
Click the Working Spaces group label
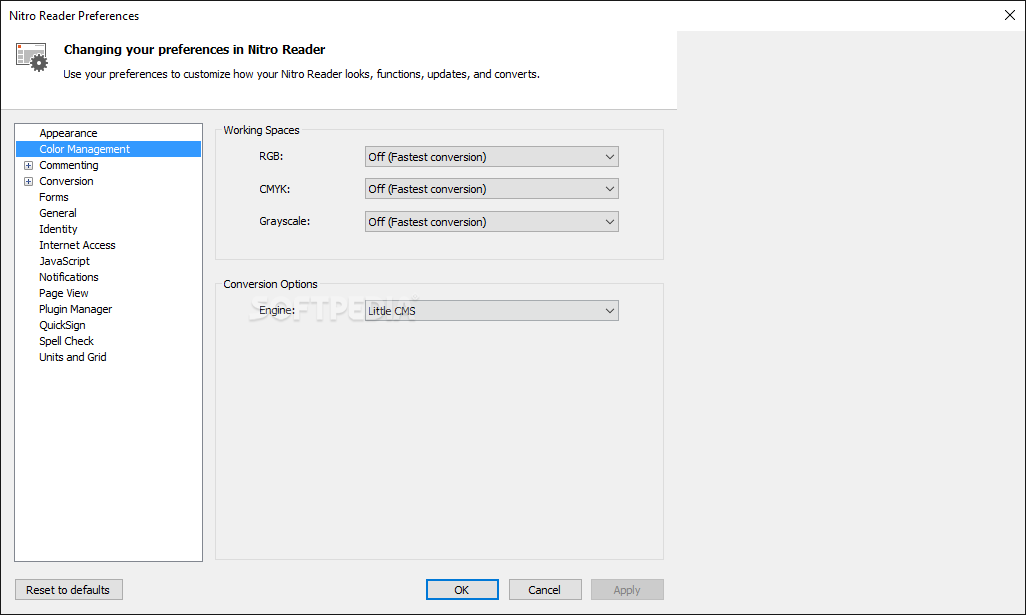pyautogui.click(x=261, y=130)
